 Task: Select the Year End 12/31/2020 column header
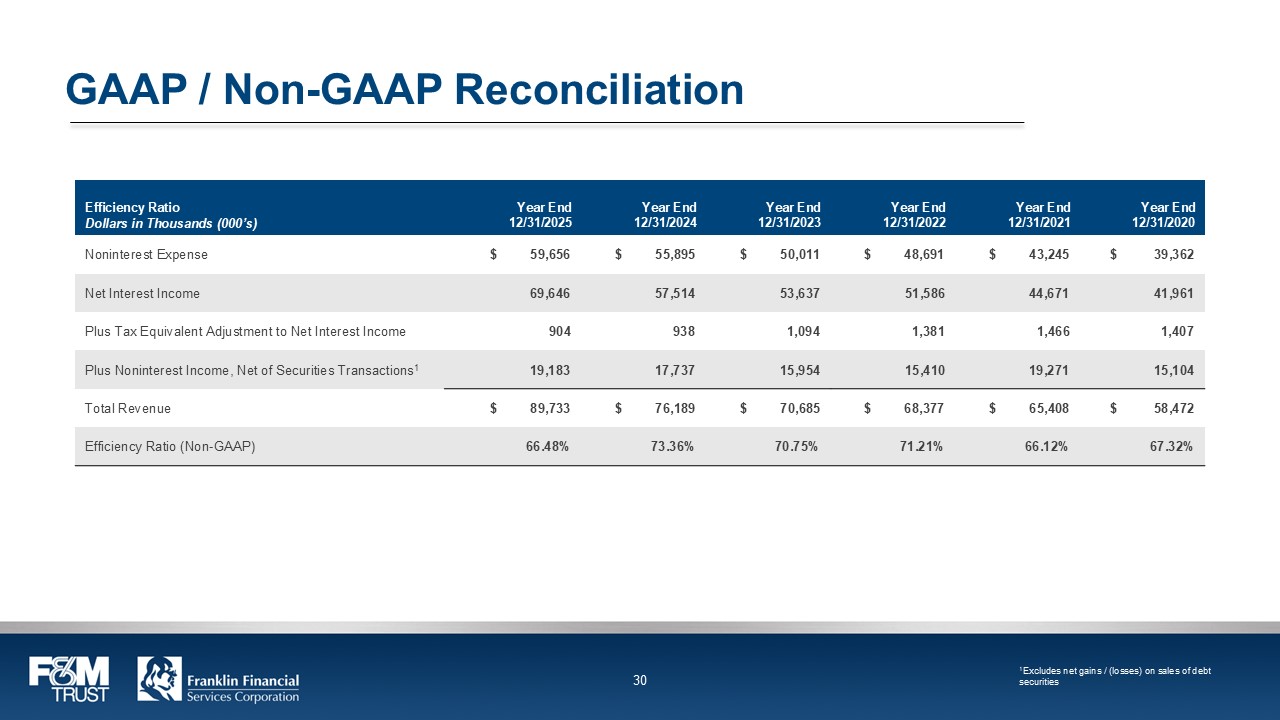tap(1164, 215)
